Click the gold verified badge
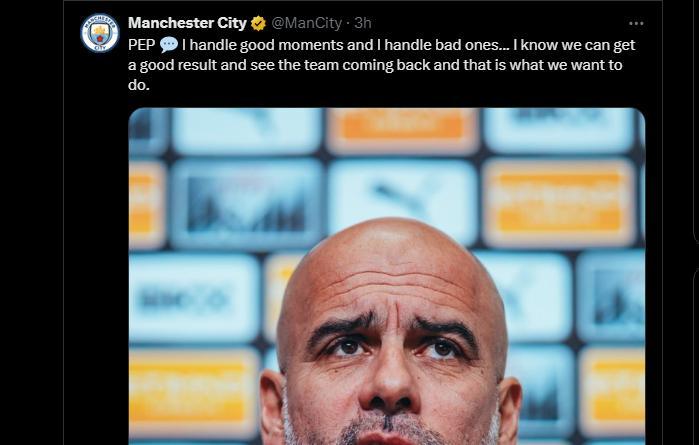Image resolution: width=699 pixels, height=445 pixels. [x=259, y=23]
